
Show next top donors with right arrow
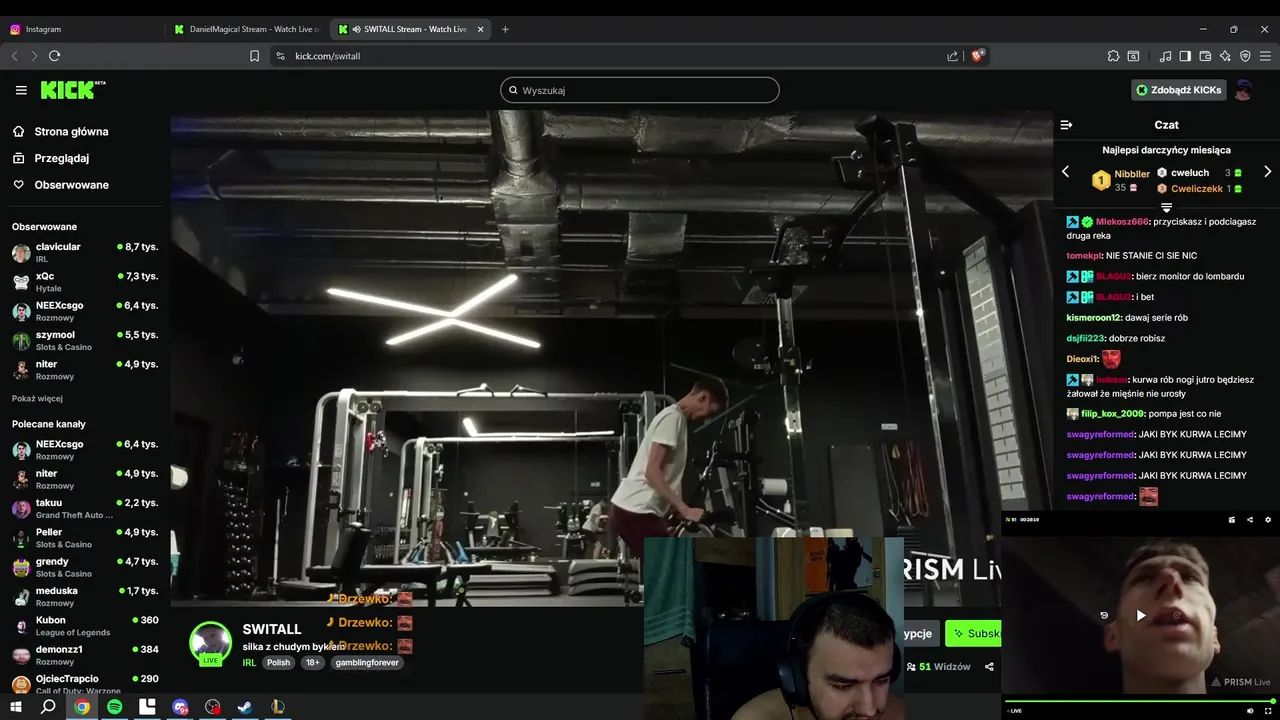pos(1268,172)
